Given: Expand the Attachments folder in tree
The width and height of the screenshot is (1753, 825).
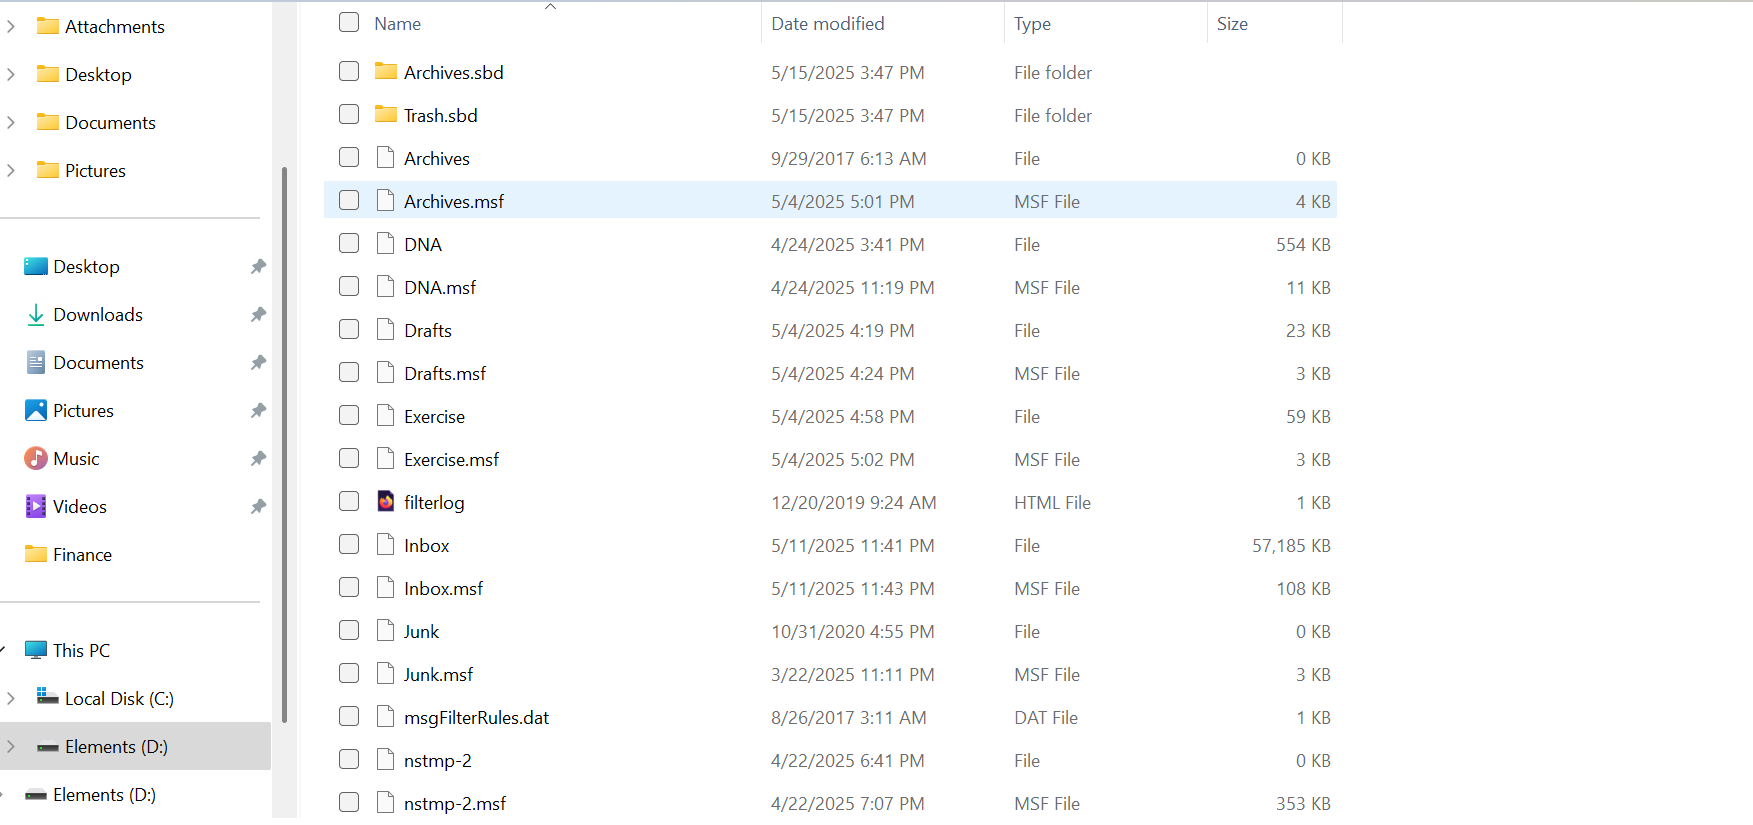Looking at the screenshot, I should tap(11, 26).
